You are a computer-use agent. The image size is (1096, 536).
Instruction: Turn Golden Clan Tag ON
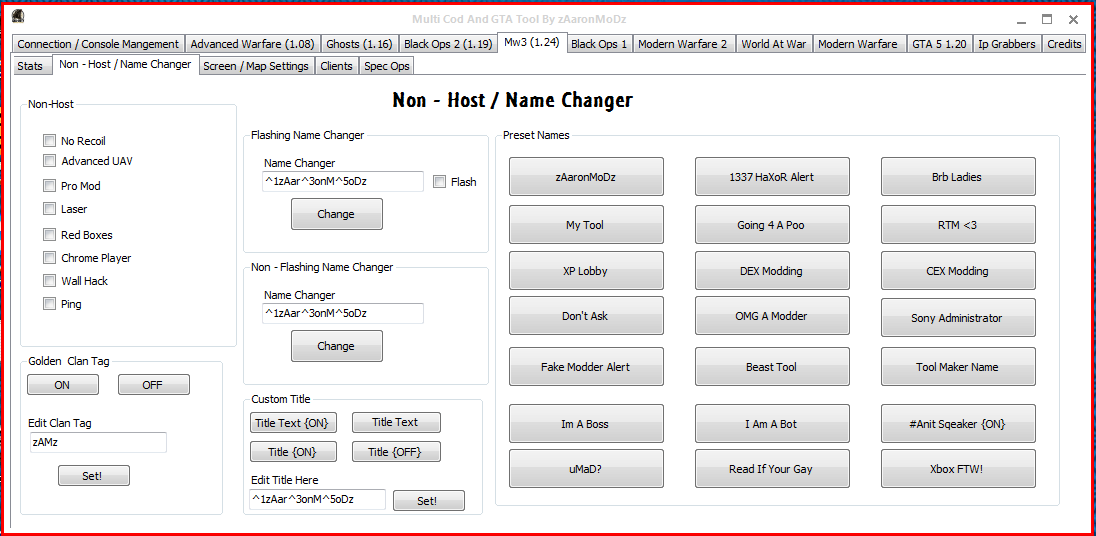pyautogui.click(x=62, y=385)
